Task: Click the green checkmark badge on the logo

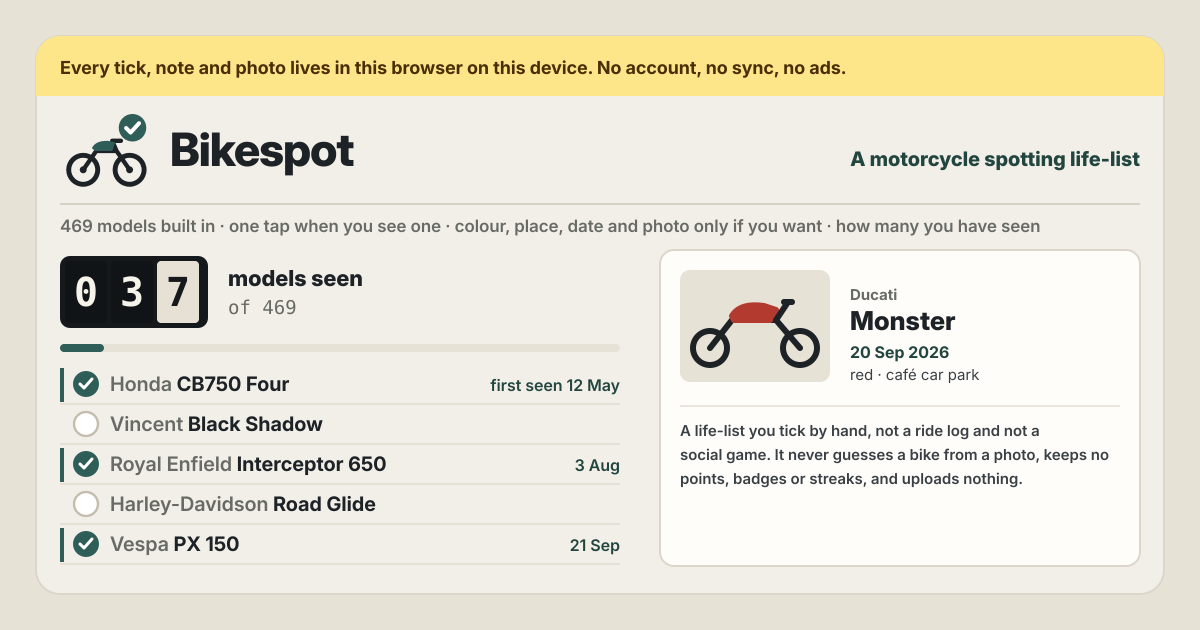Action: [x=132, y=128]
